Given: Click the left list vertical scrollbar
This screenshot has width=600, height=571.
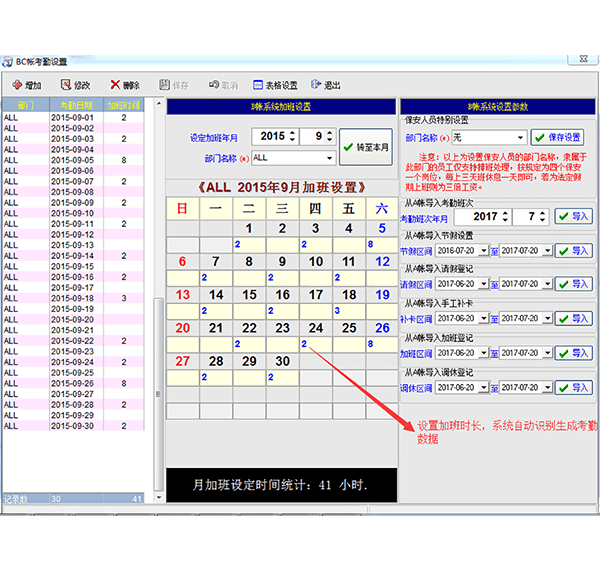Looking at the screenshot, I should (x=157, y=300).
